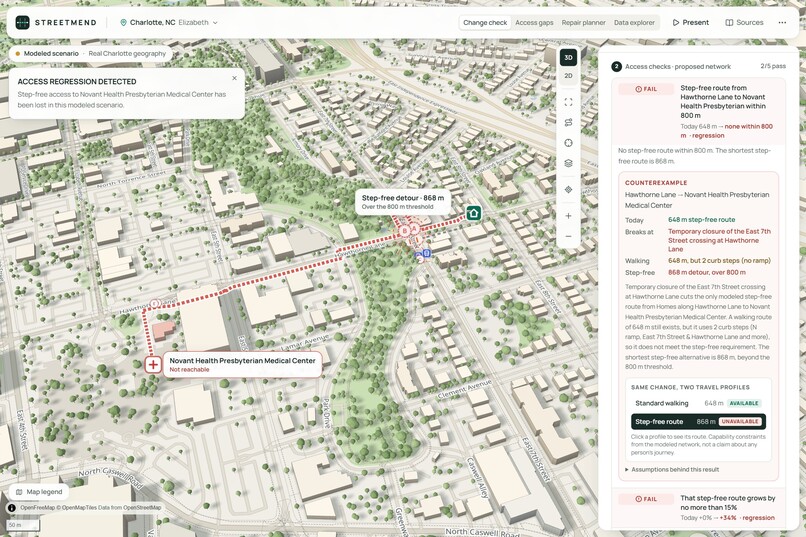Click the Sources book icon
The width and height of the screenshot is (806, 537).
[729, 23]
